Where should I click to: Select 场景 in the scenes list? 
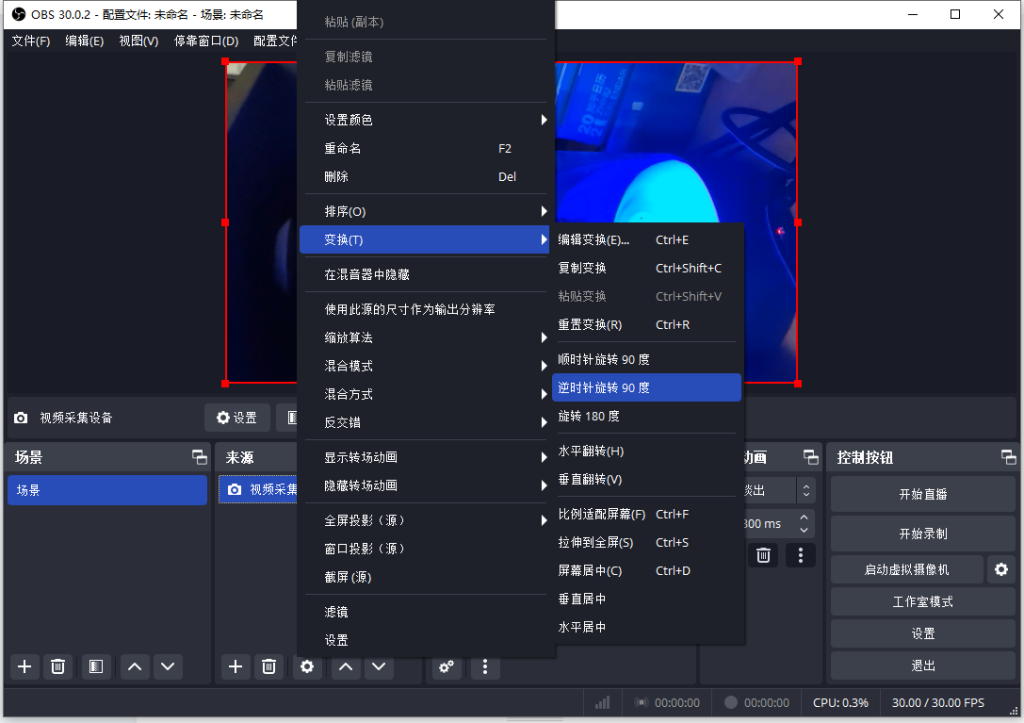point(107,490)
